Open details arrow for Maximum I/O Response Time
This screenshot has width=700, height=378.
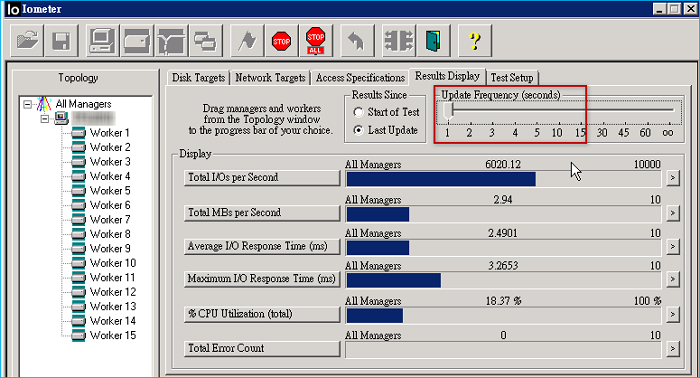tap(673, 279)
